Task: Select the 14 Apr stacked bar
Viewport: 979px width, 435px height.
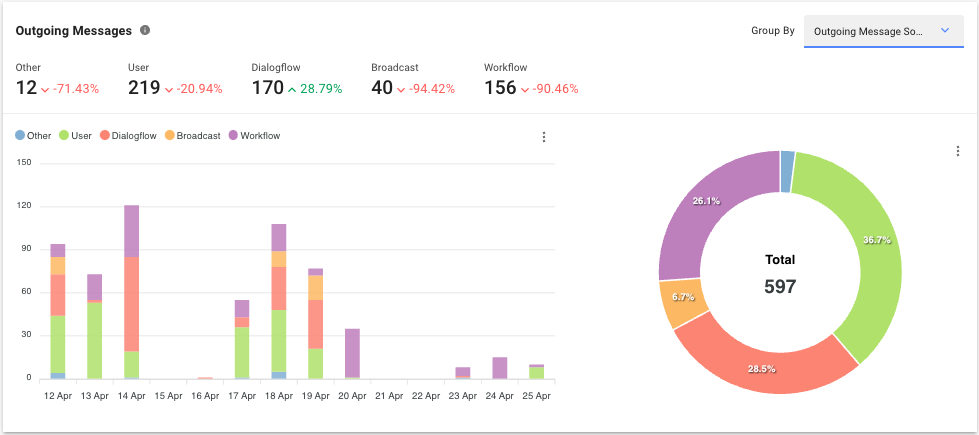Action: click(x=131, y=290)
